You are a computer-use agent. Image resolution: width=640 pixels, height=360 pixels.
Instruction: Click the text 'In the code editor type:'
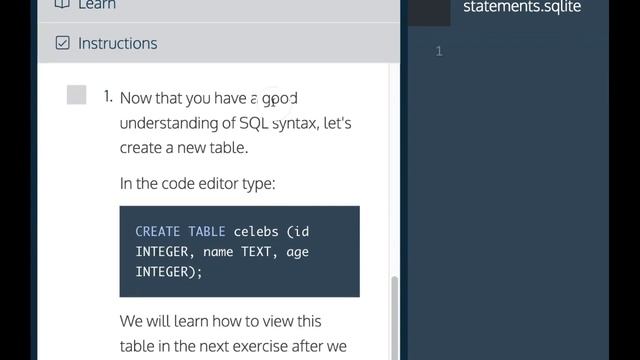[198, 183]
